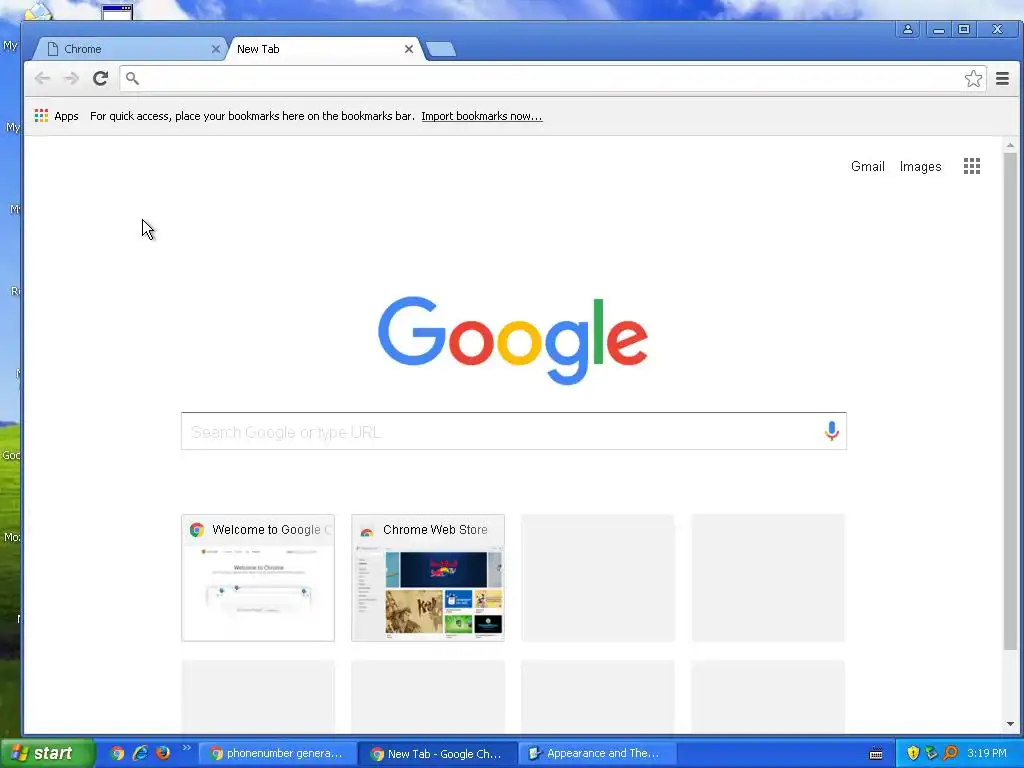This screenshot has height=768, width=1024.
Task: Start voice search with the microphone icon
Action: [831, 431]
